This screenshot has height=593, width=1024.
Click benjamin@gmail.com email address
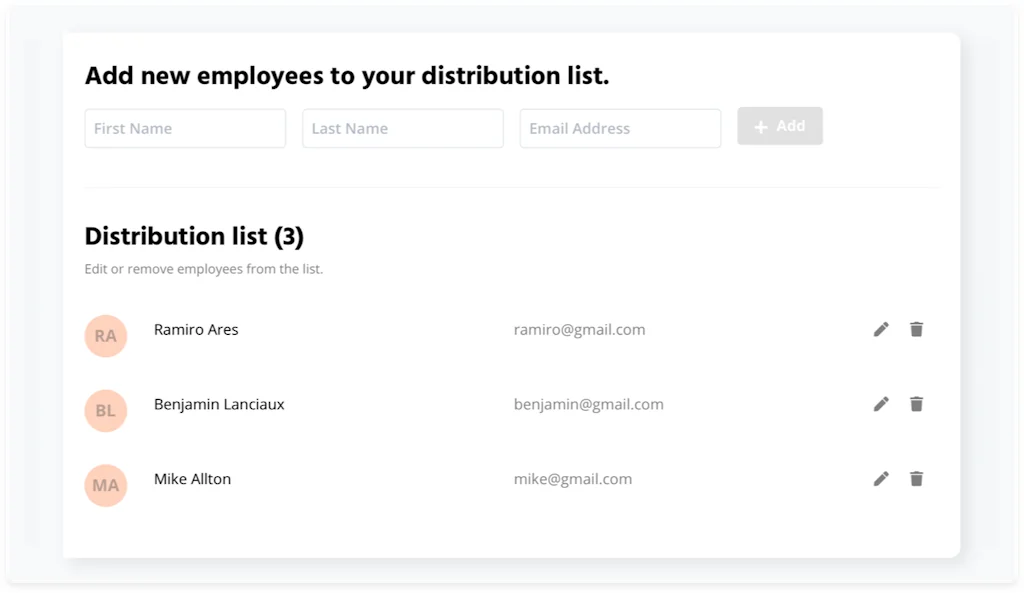point(588,405)
